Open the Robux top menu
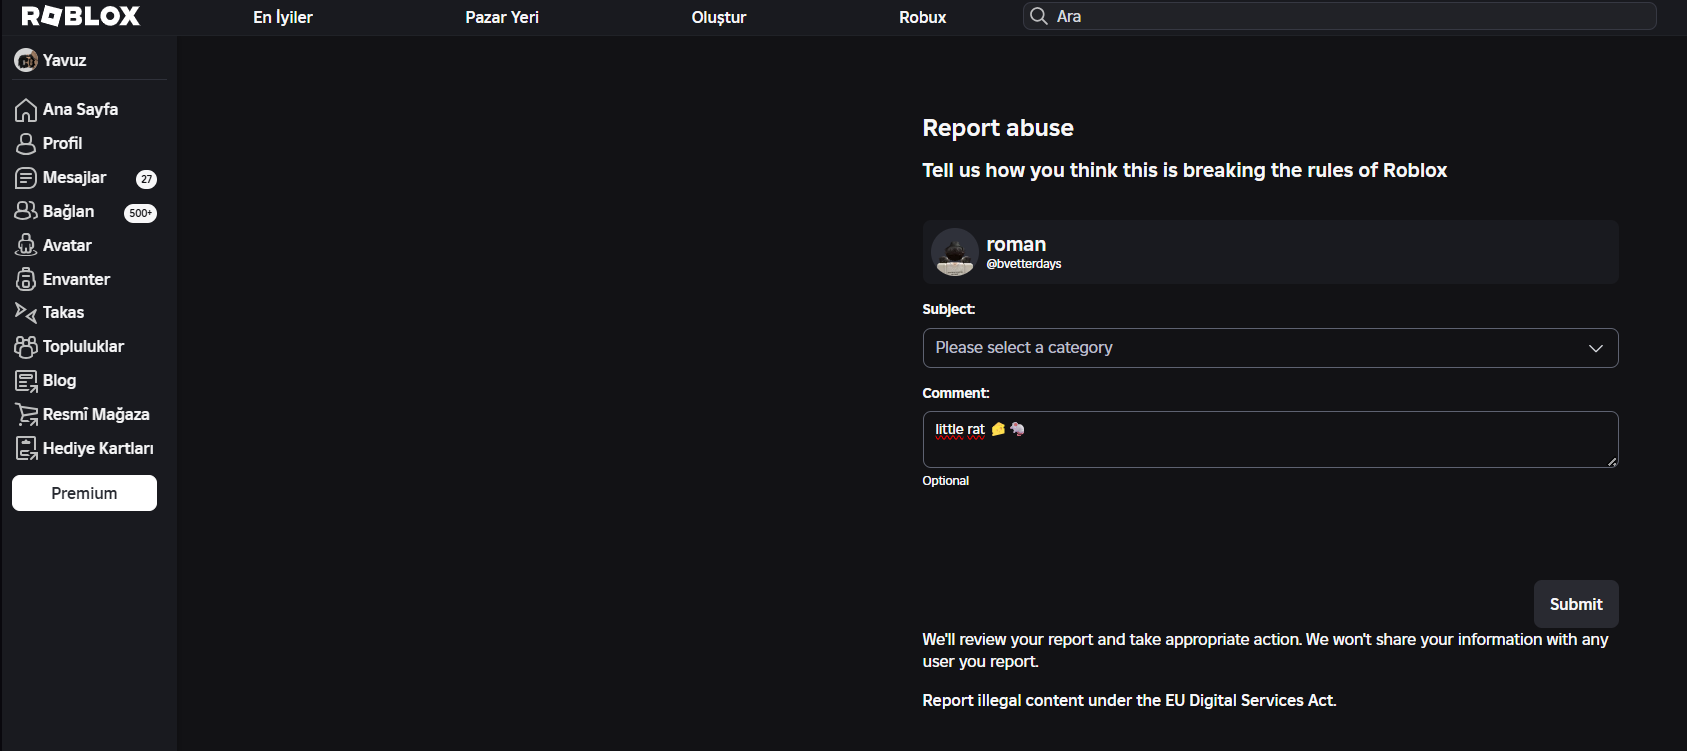The height and width of the screenshot is (751, 1687). (x=922, y=17)
